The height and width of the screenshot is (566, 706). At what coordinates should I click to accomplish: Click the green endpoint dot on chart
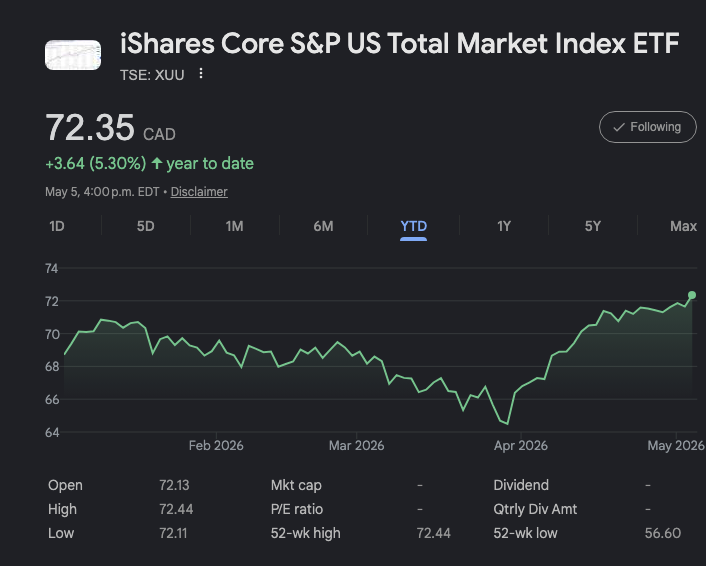692,295
